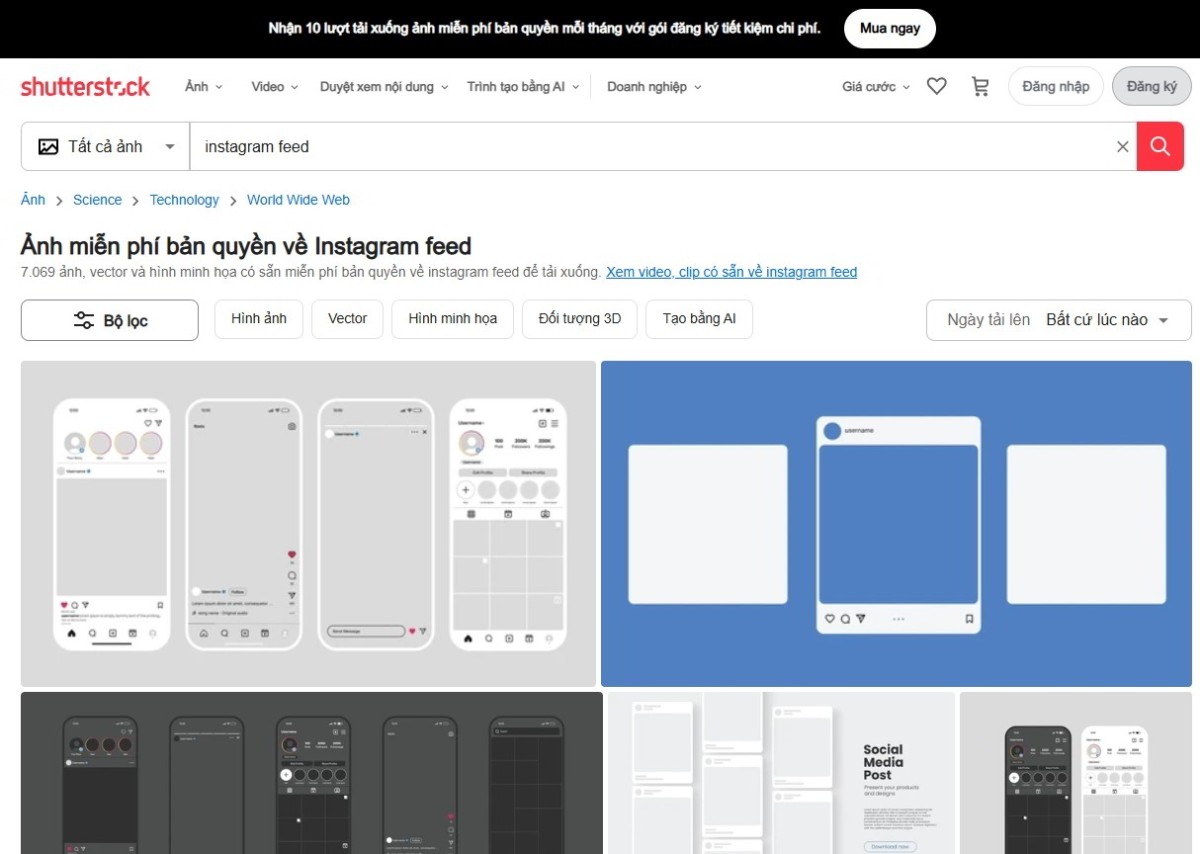Screen dimensions: 1200x854
Task: Expand the Duyệt xem nội dung menu
Action: pos(384,87)
